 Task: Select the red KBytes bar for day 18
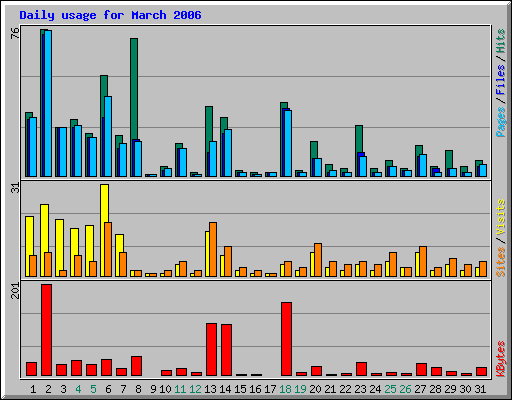click(287, 339)
